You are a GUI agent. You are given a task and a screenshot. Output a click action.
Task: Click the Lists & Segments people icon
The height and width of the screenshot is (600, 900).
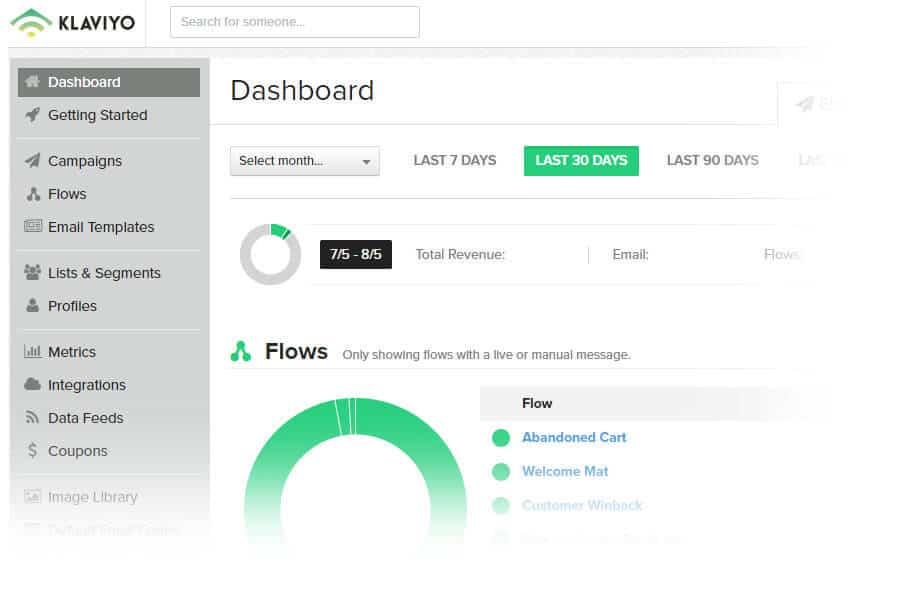coord(33,273)
